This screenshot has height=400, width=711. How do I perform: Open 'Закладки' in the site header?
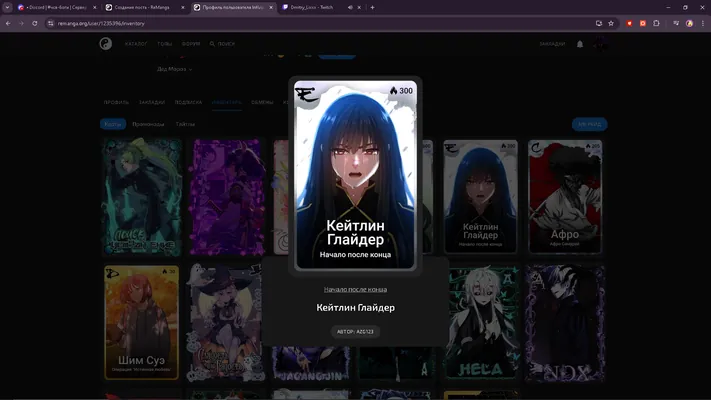coord(552,44)
